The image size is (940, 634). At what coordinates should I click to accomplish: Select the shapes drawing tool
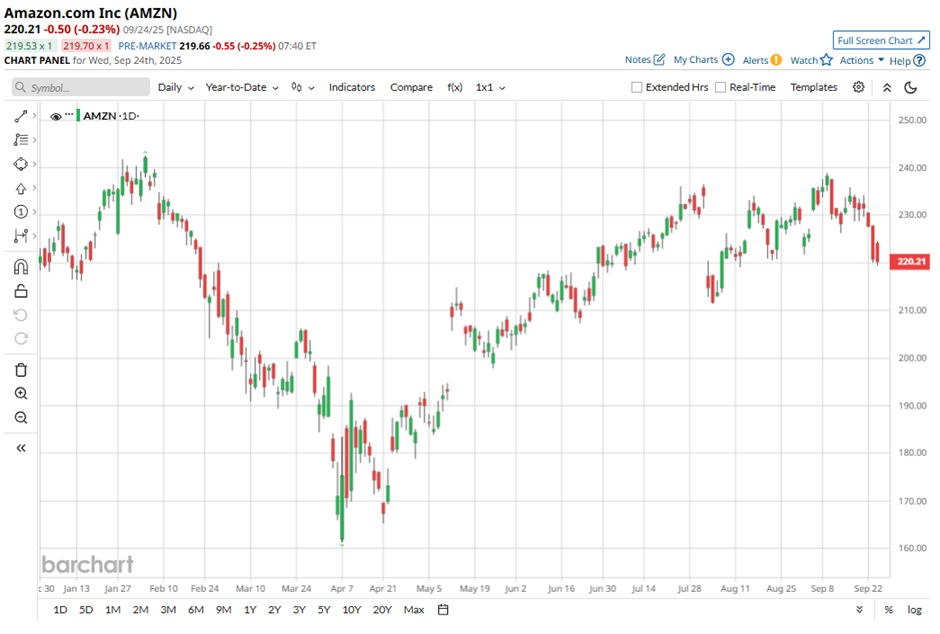click(21, 164)
